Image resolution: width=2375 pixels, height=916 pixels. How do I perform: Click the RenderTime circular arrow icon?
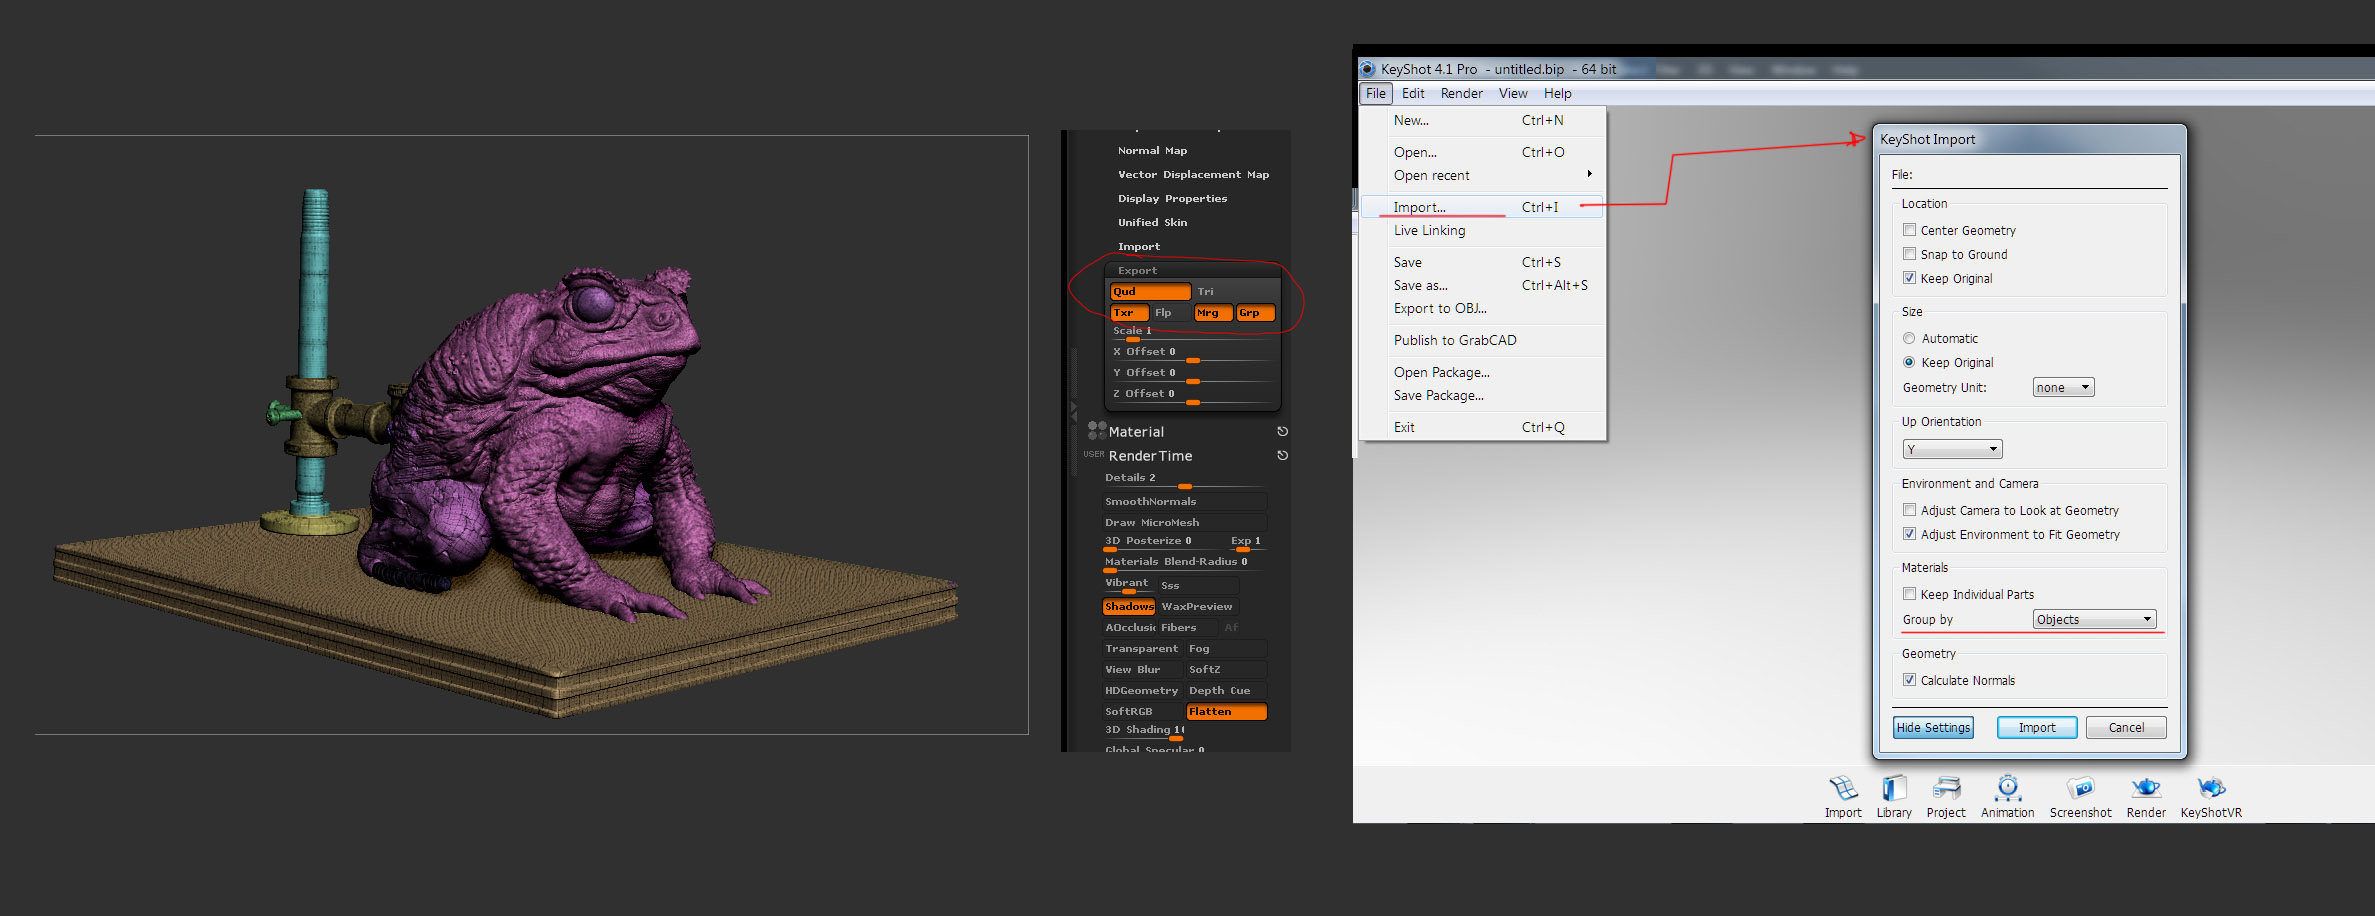point(1282,456)
